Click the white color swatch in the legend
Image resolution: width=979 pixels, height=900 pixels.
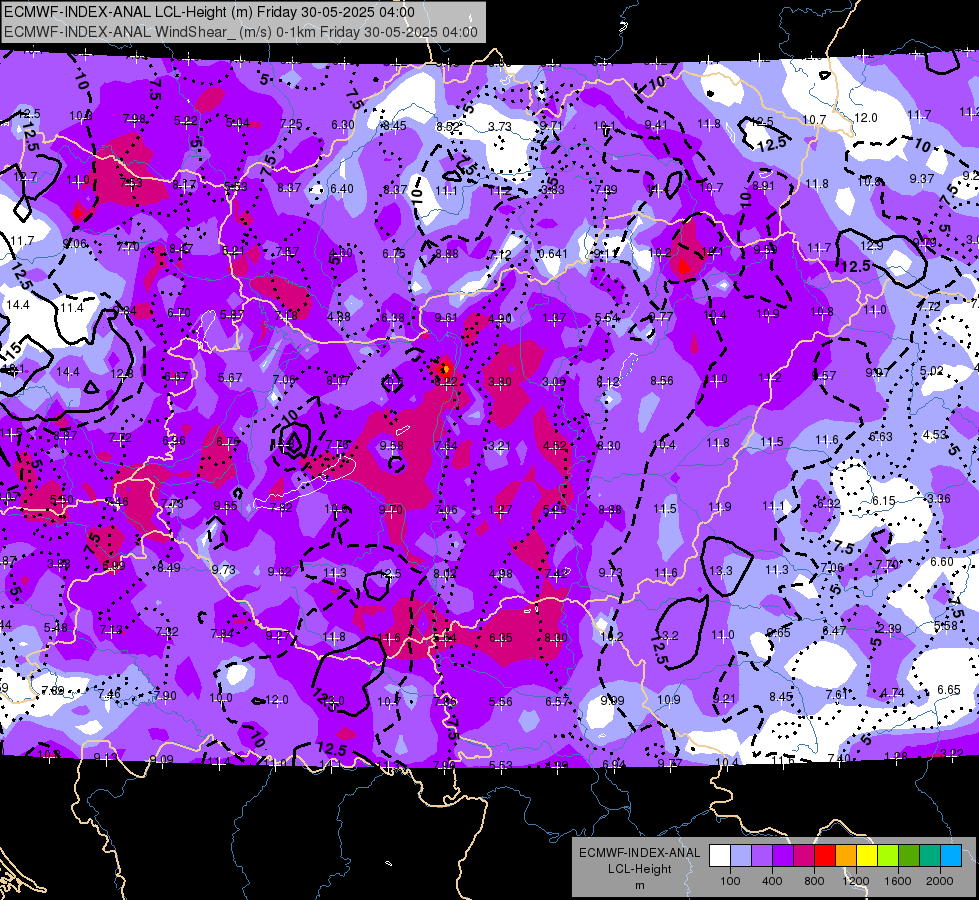pos(720,856)
